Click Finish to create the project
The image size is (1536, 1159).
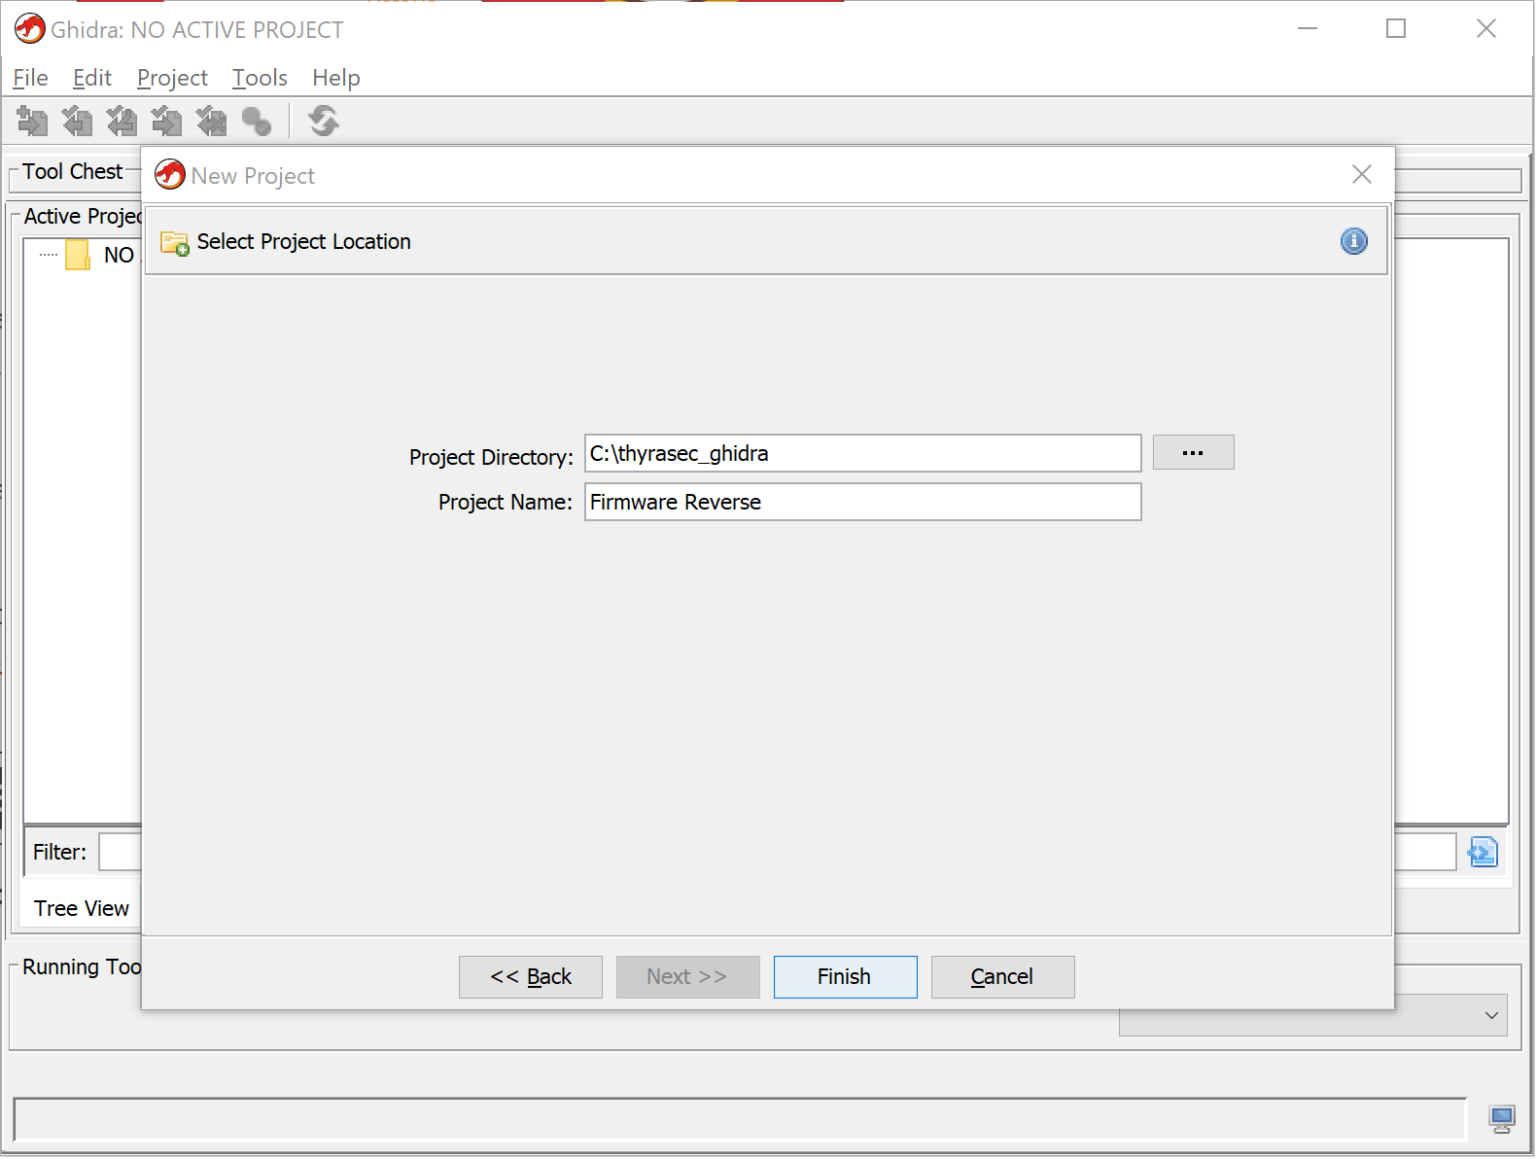(x=845, y=976)
